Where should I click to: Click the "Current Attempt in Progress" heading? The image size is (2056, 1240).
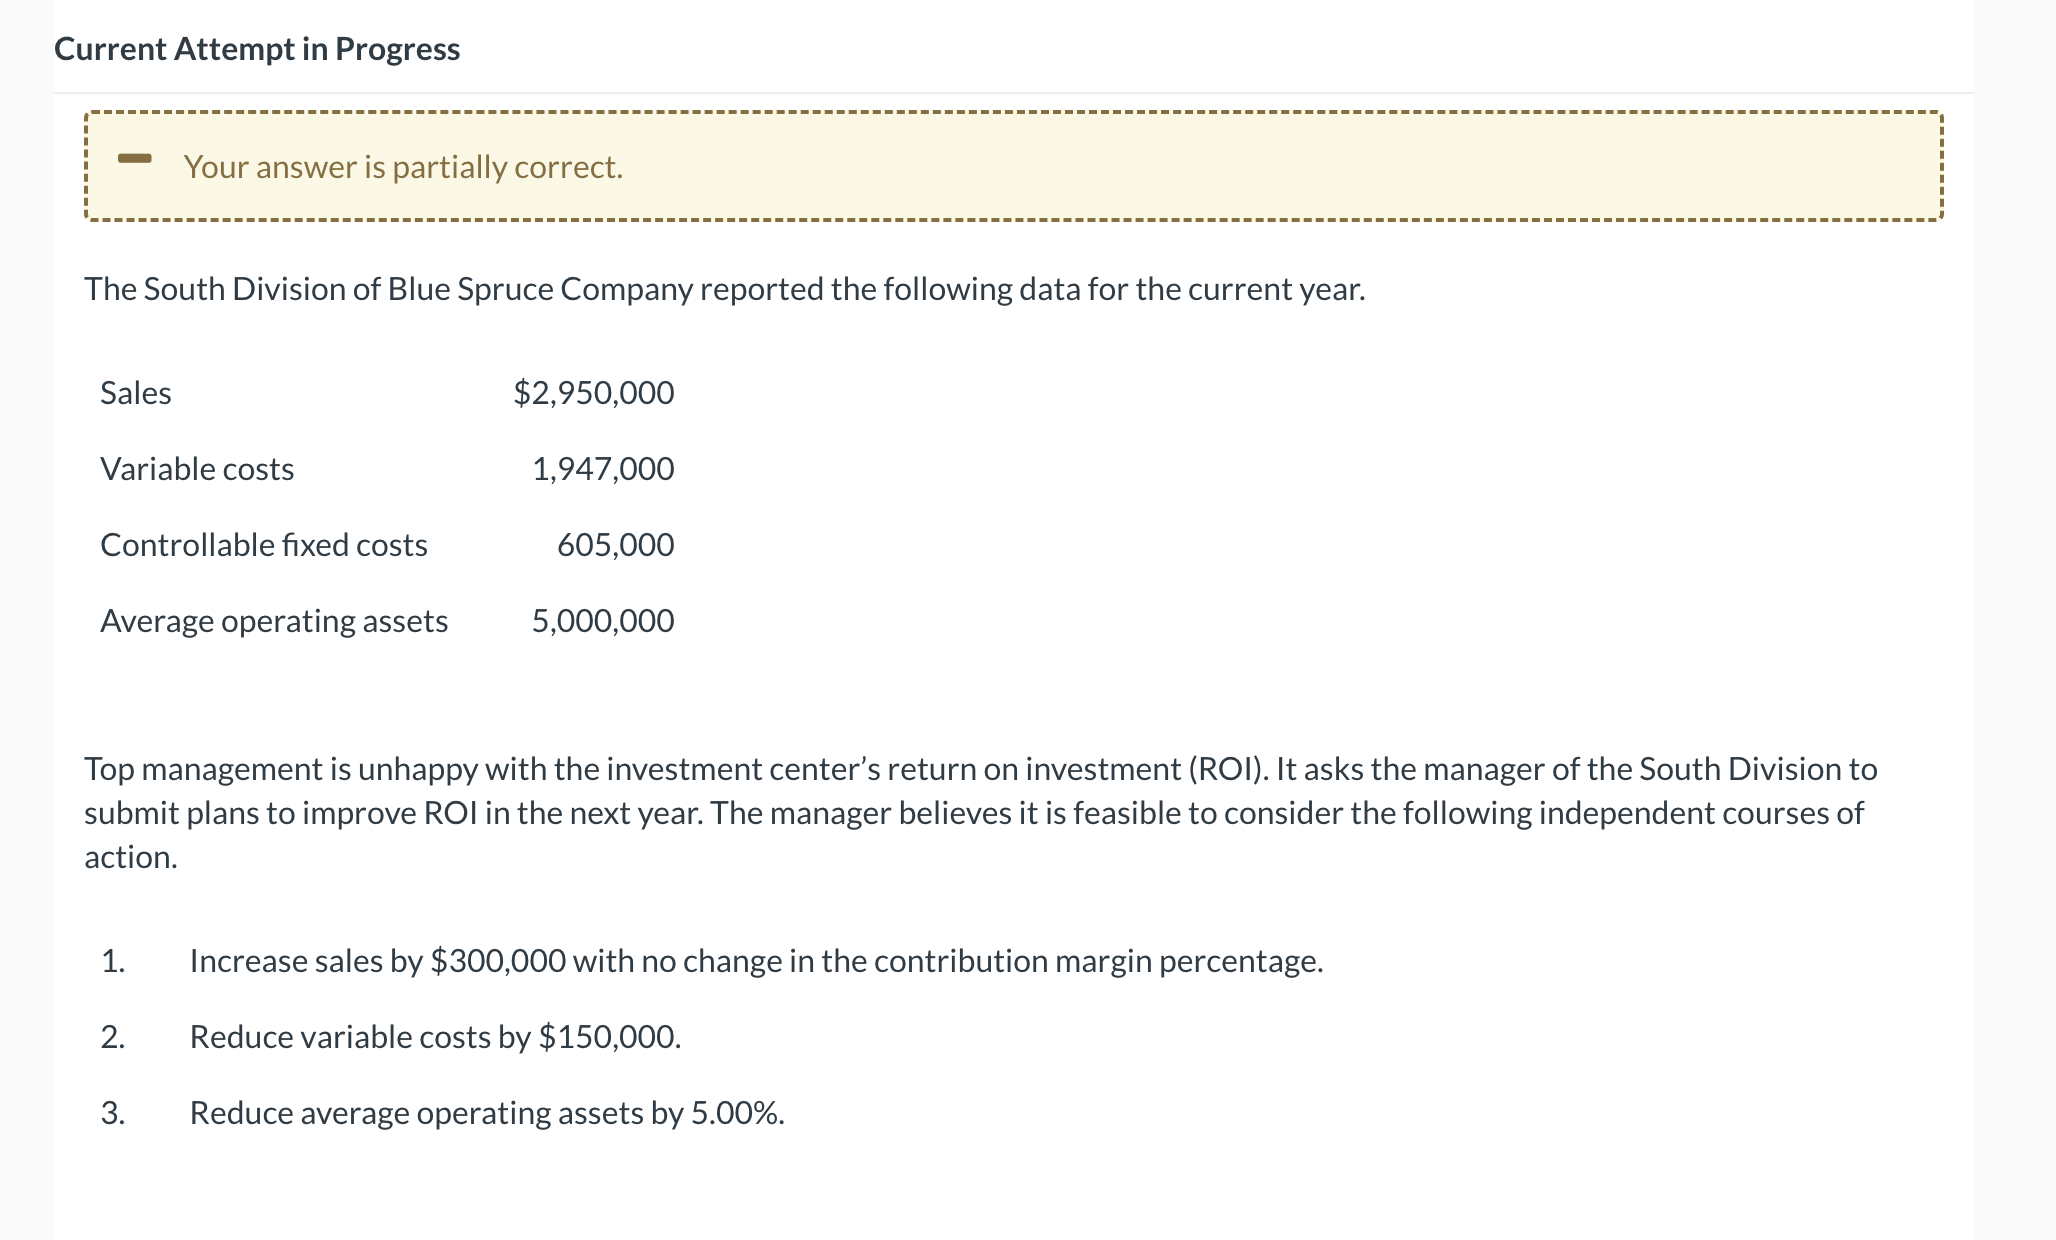[x=257, y=49]
